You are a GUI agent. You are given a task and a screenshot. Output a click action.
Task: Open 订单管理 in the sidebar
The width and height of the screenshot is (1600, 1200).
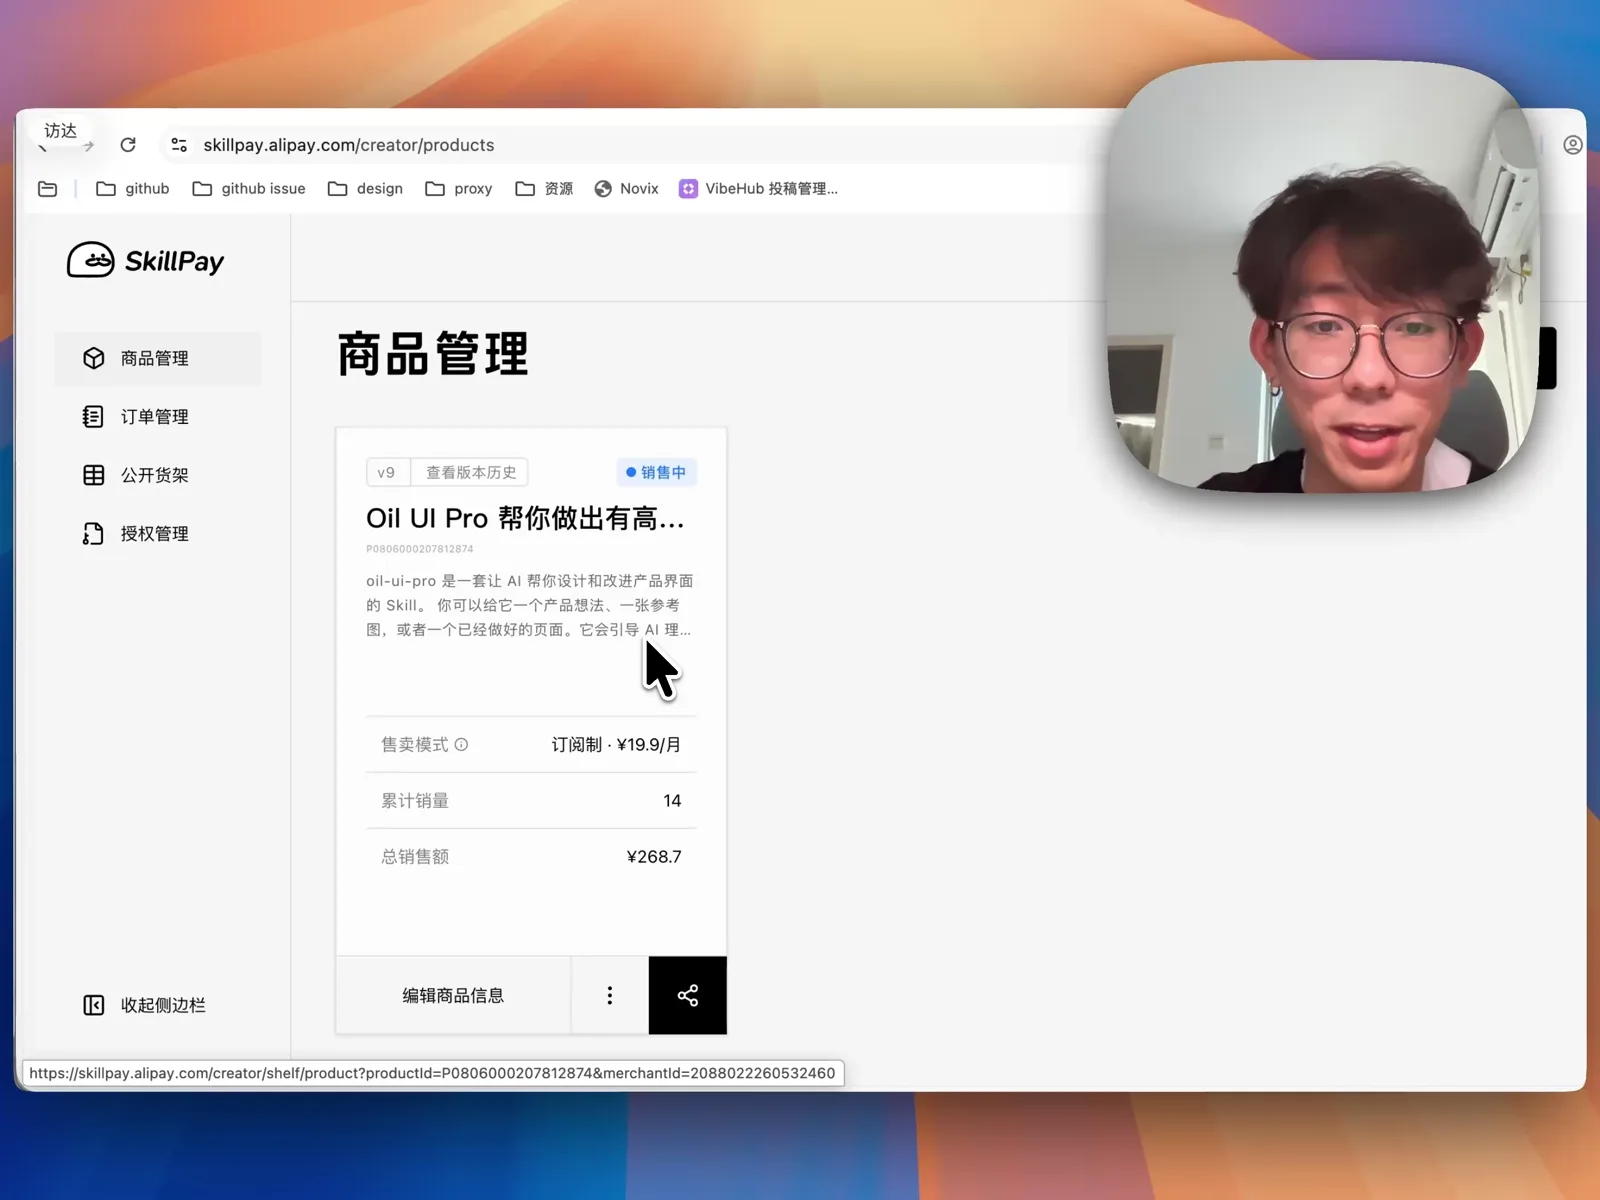pyautogui.click(x=158, y=417)
